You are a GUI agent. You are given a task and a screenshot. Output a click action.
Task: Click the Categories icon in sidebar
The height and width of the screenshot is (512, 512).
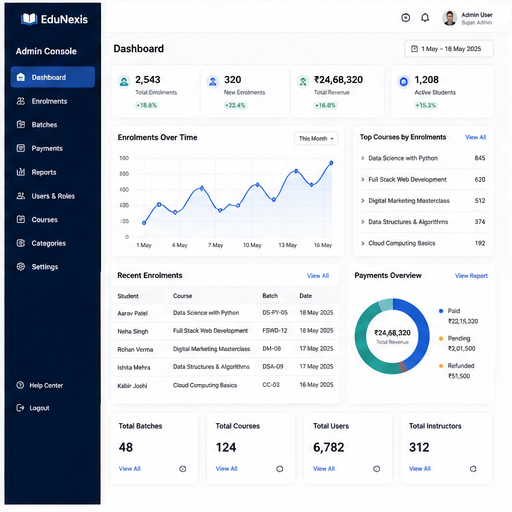(21, 243)
